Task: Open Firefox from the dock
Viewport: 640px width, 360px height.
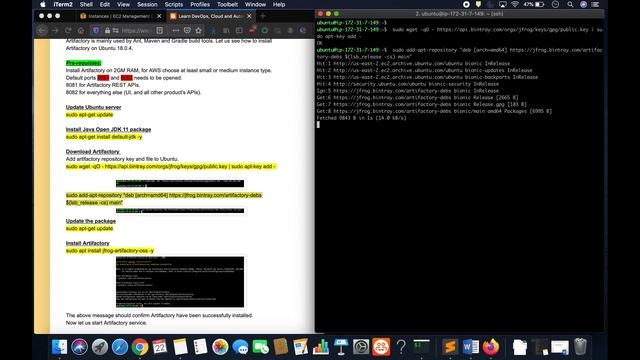Action: pyautogui.click(x=491, y=347)
